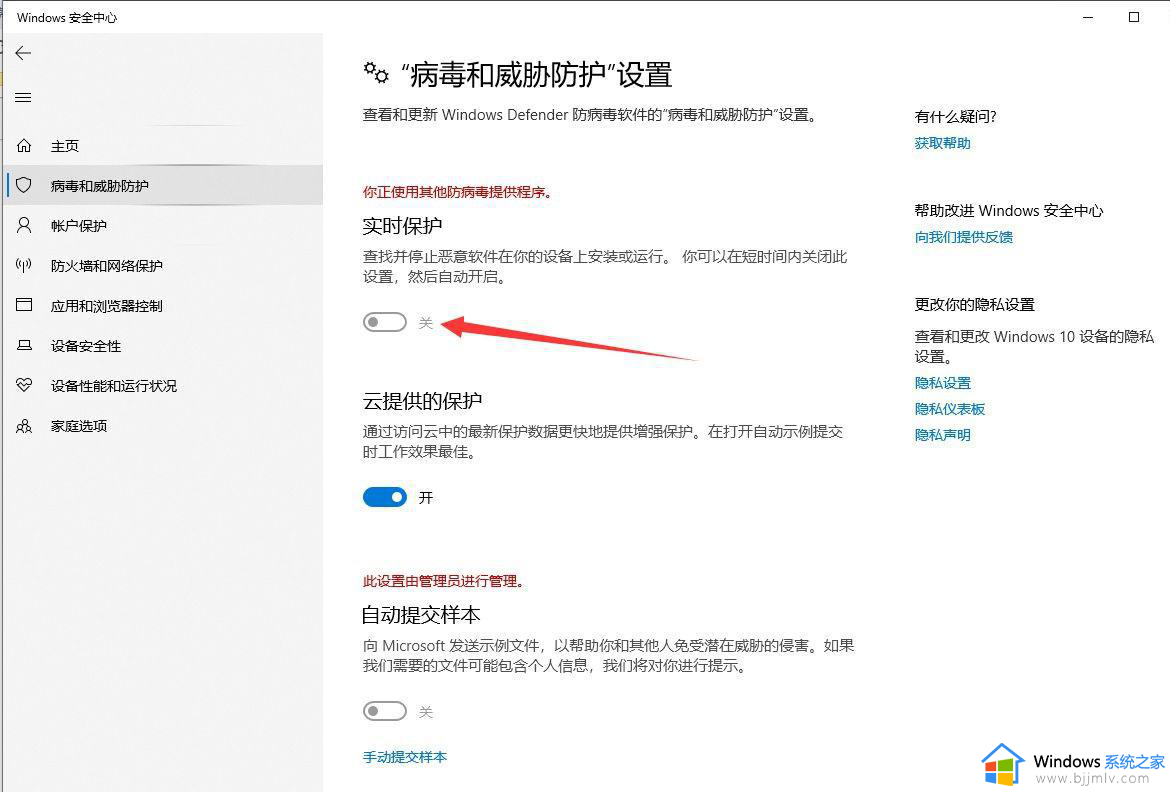
Task: Click the 此设置由管理员进行管理。 warning text
Action: pos(445,581)
